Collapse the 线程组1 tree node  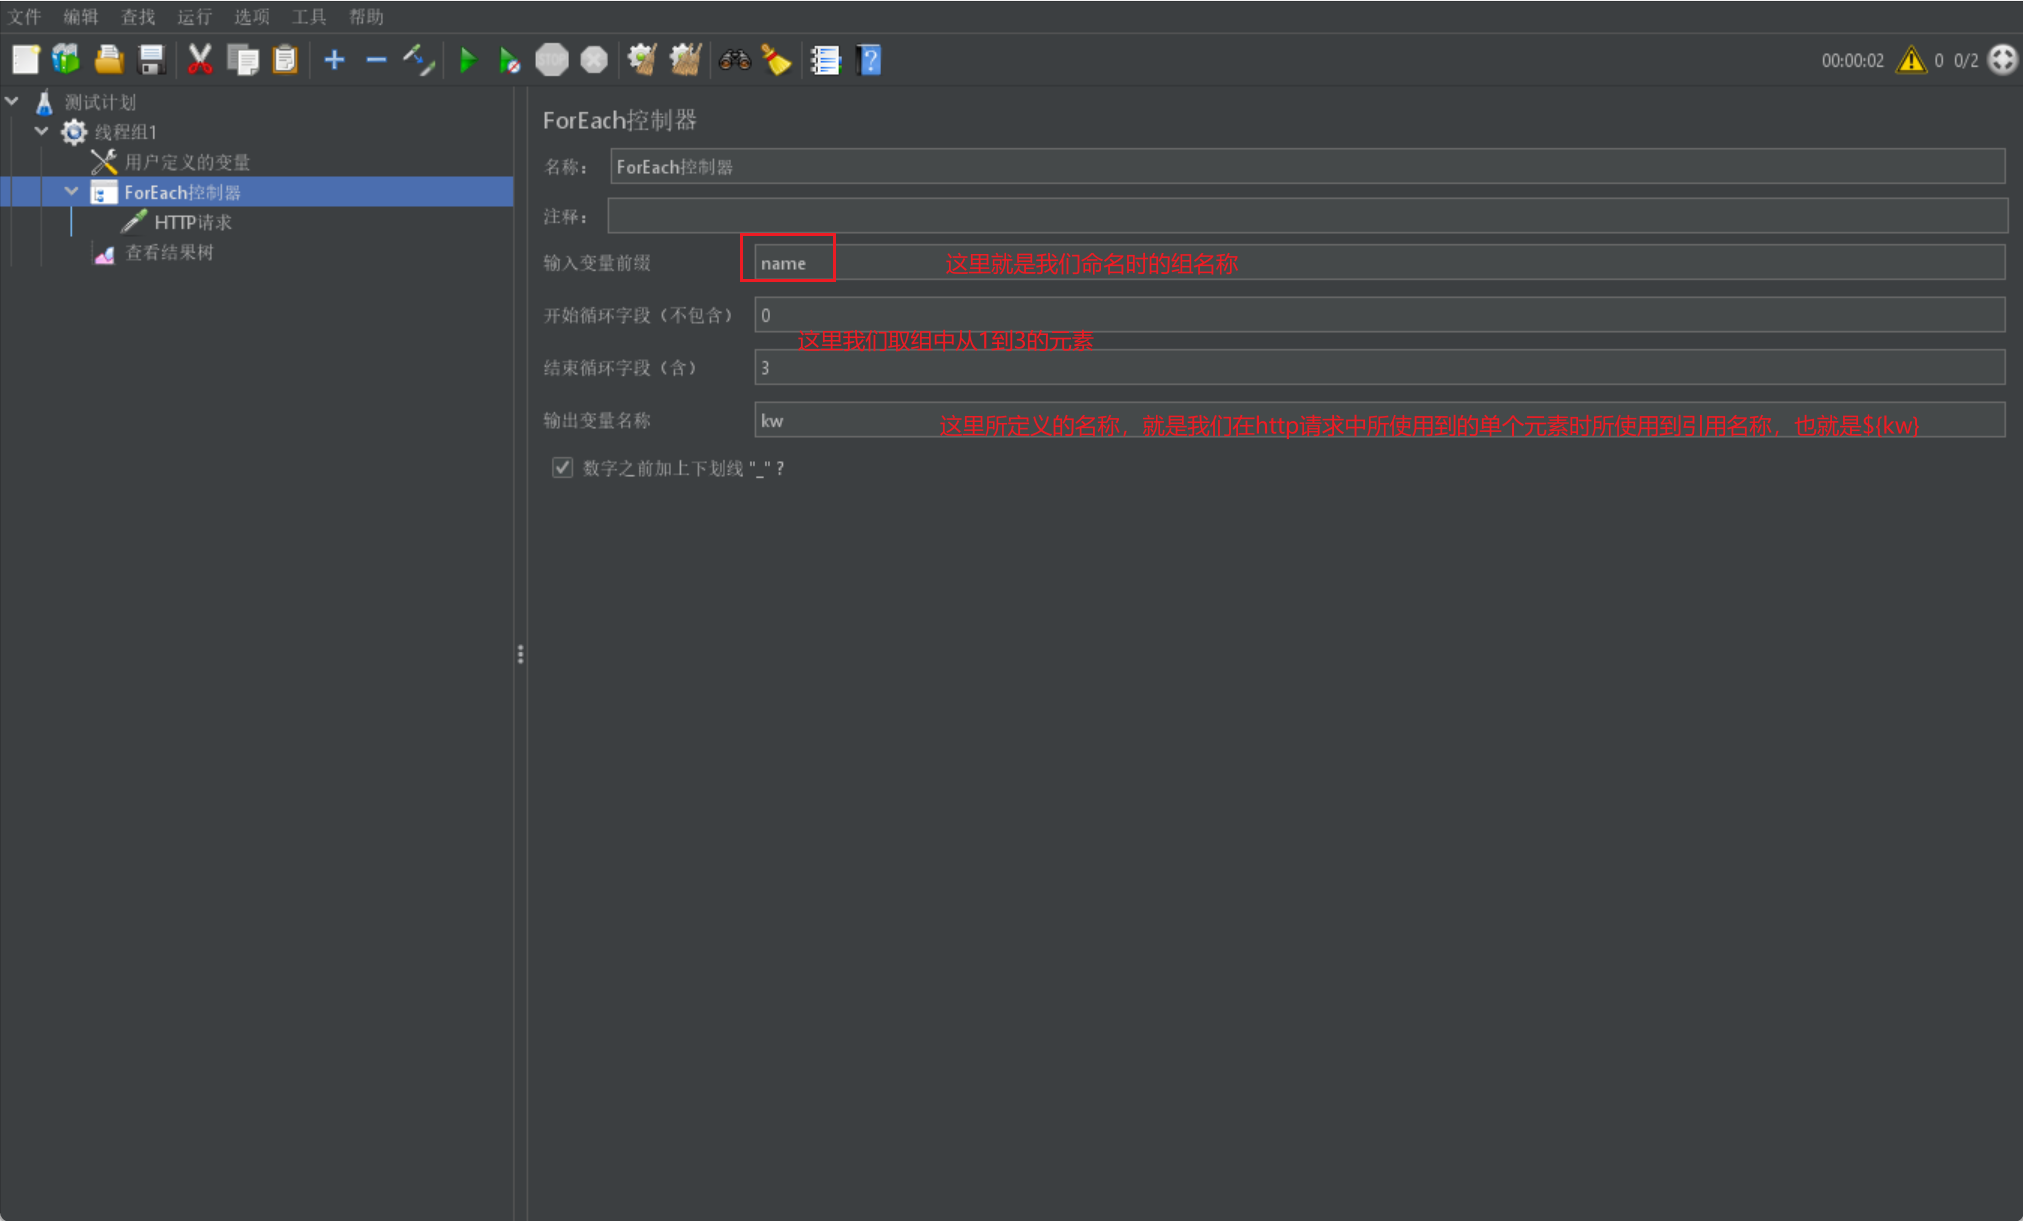[42, 131]
